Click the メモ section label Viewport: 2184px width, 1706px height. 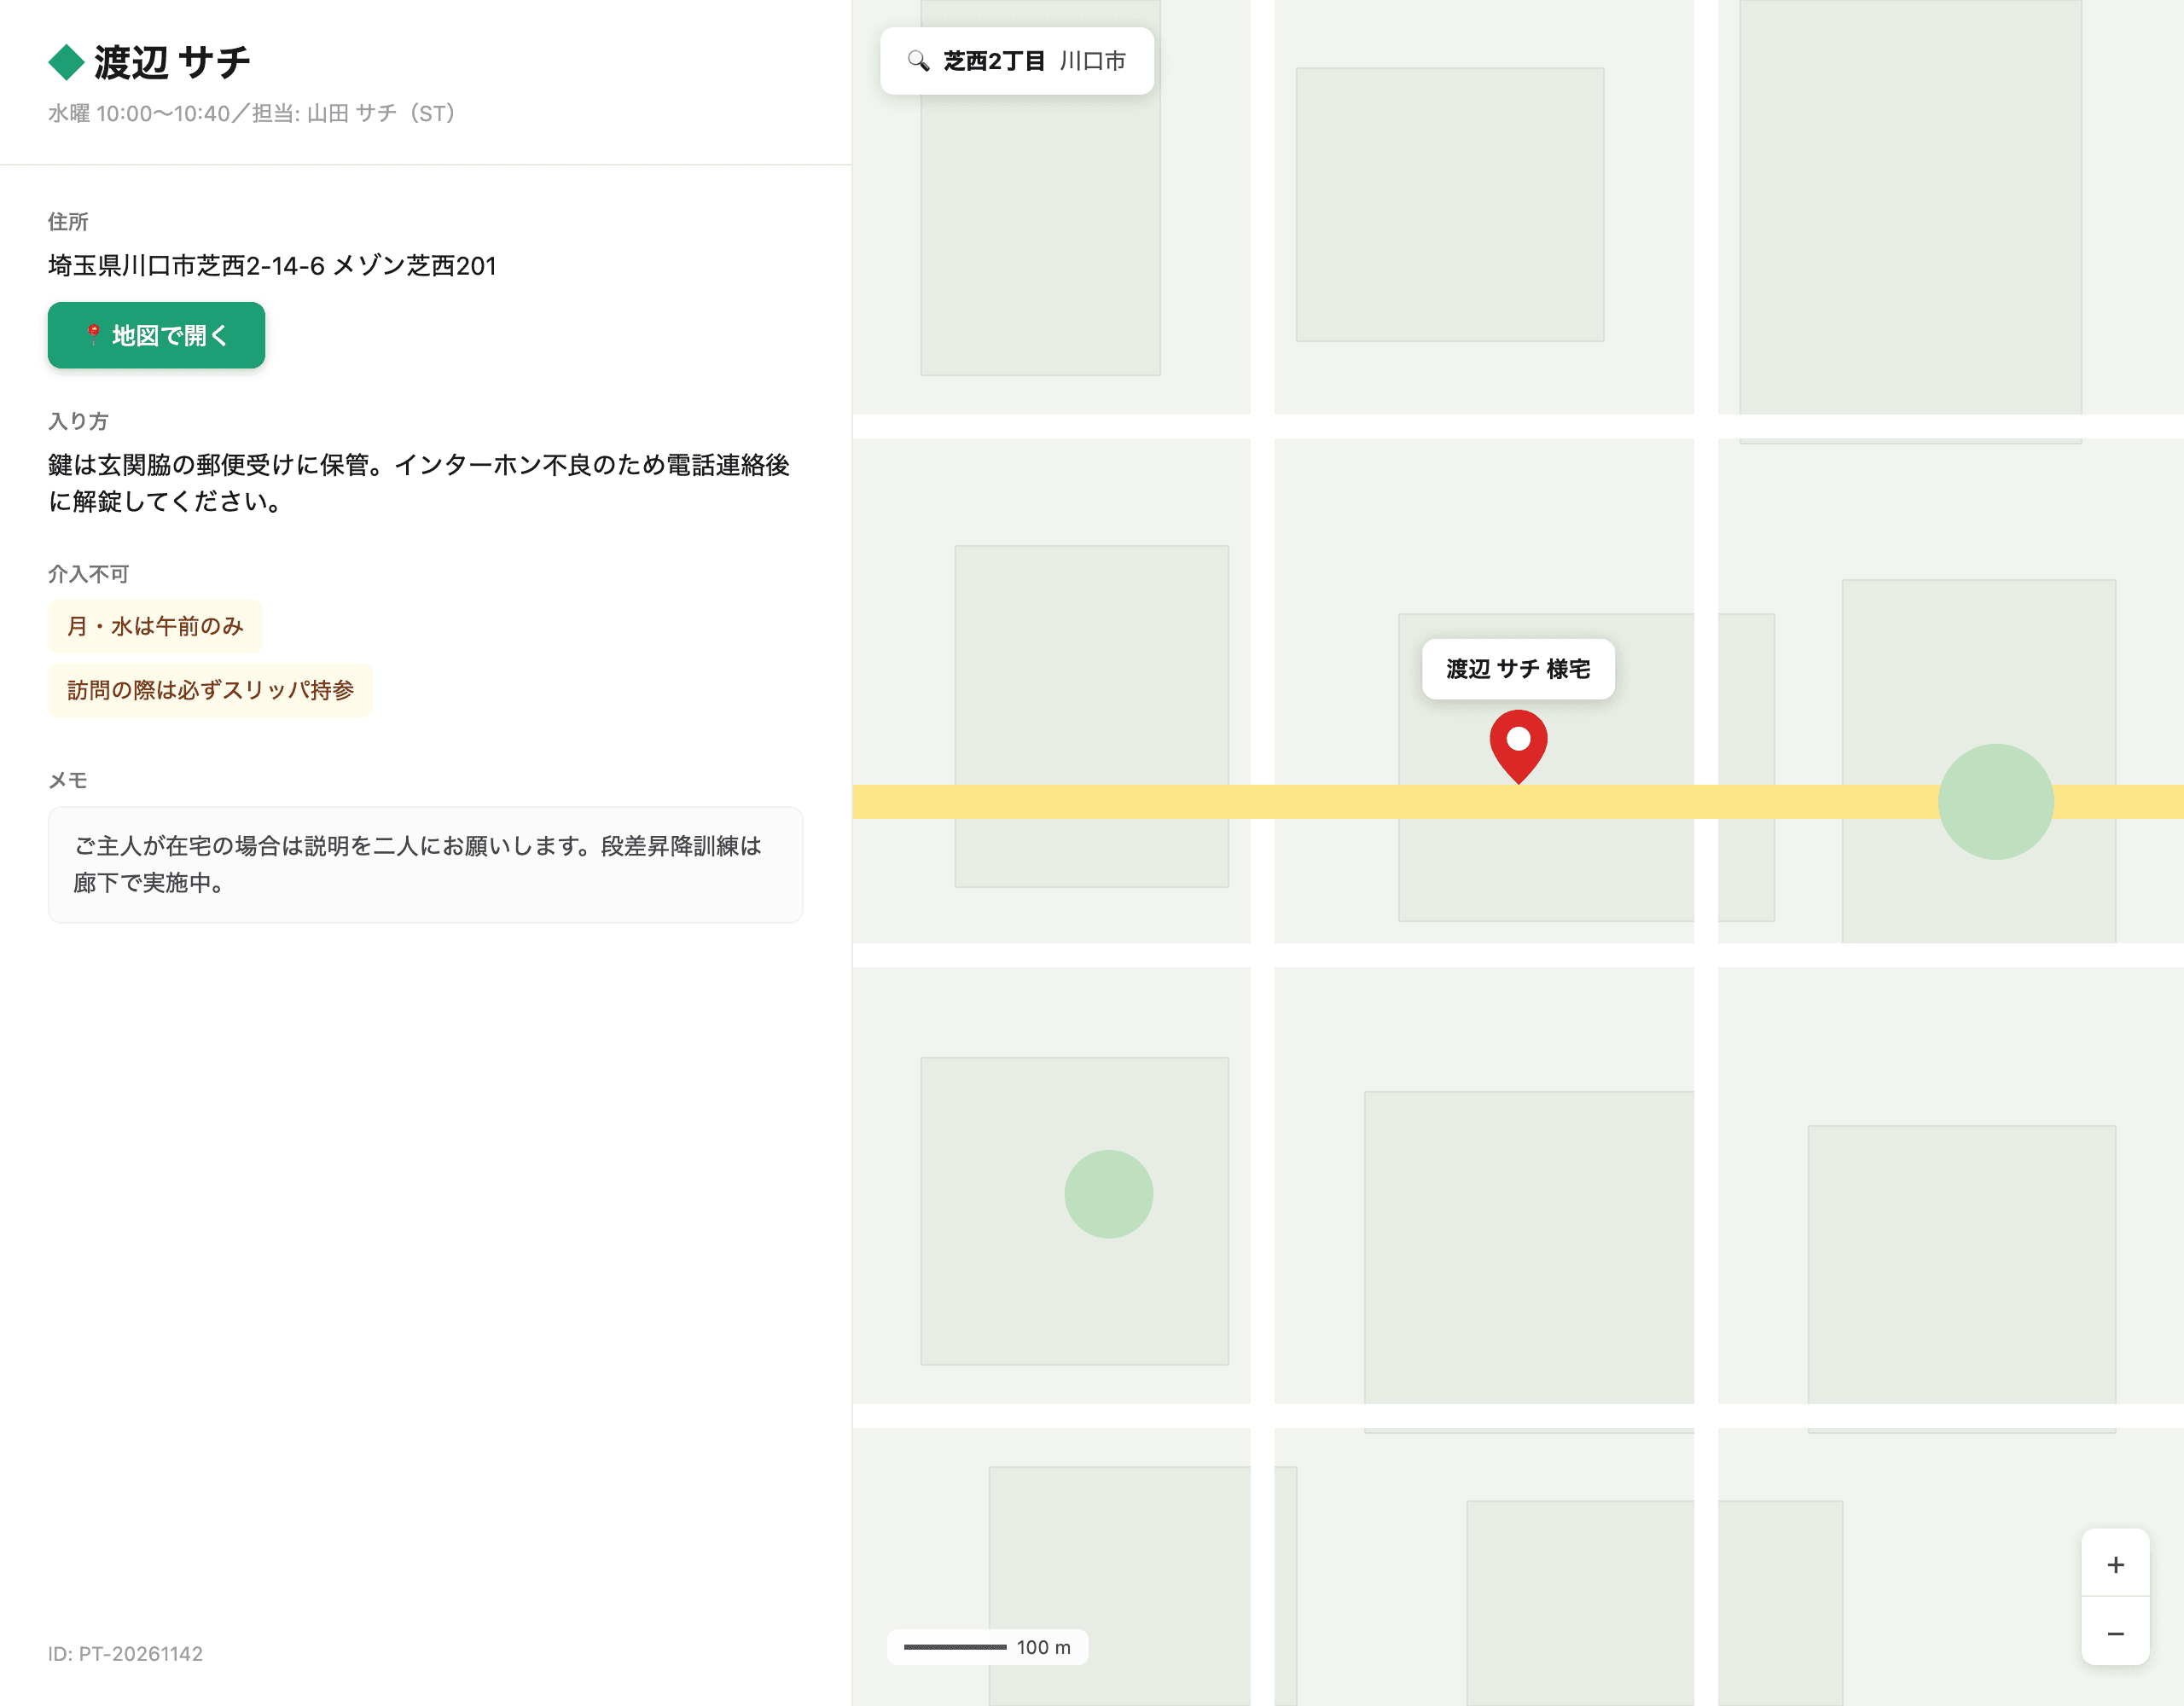[68, 780]
